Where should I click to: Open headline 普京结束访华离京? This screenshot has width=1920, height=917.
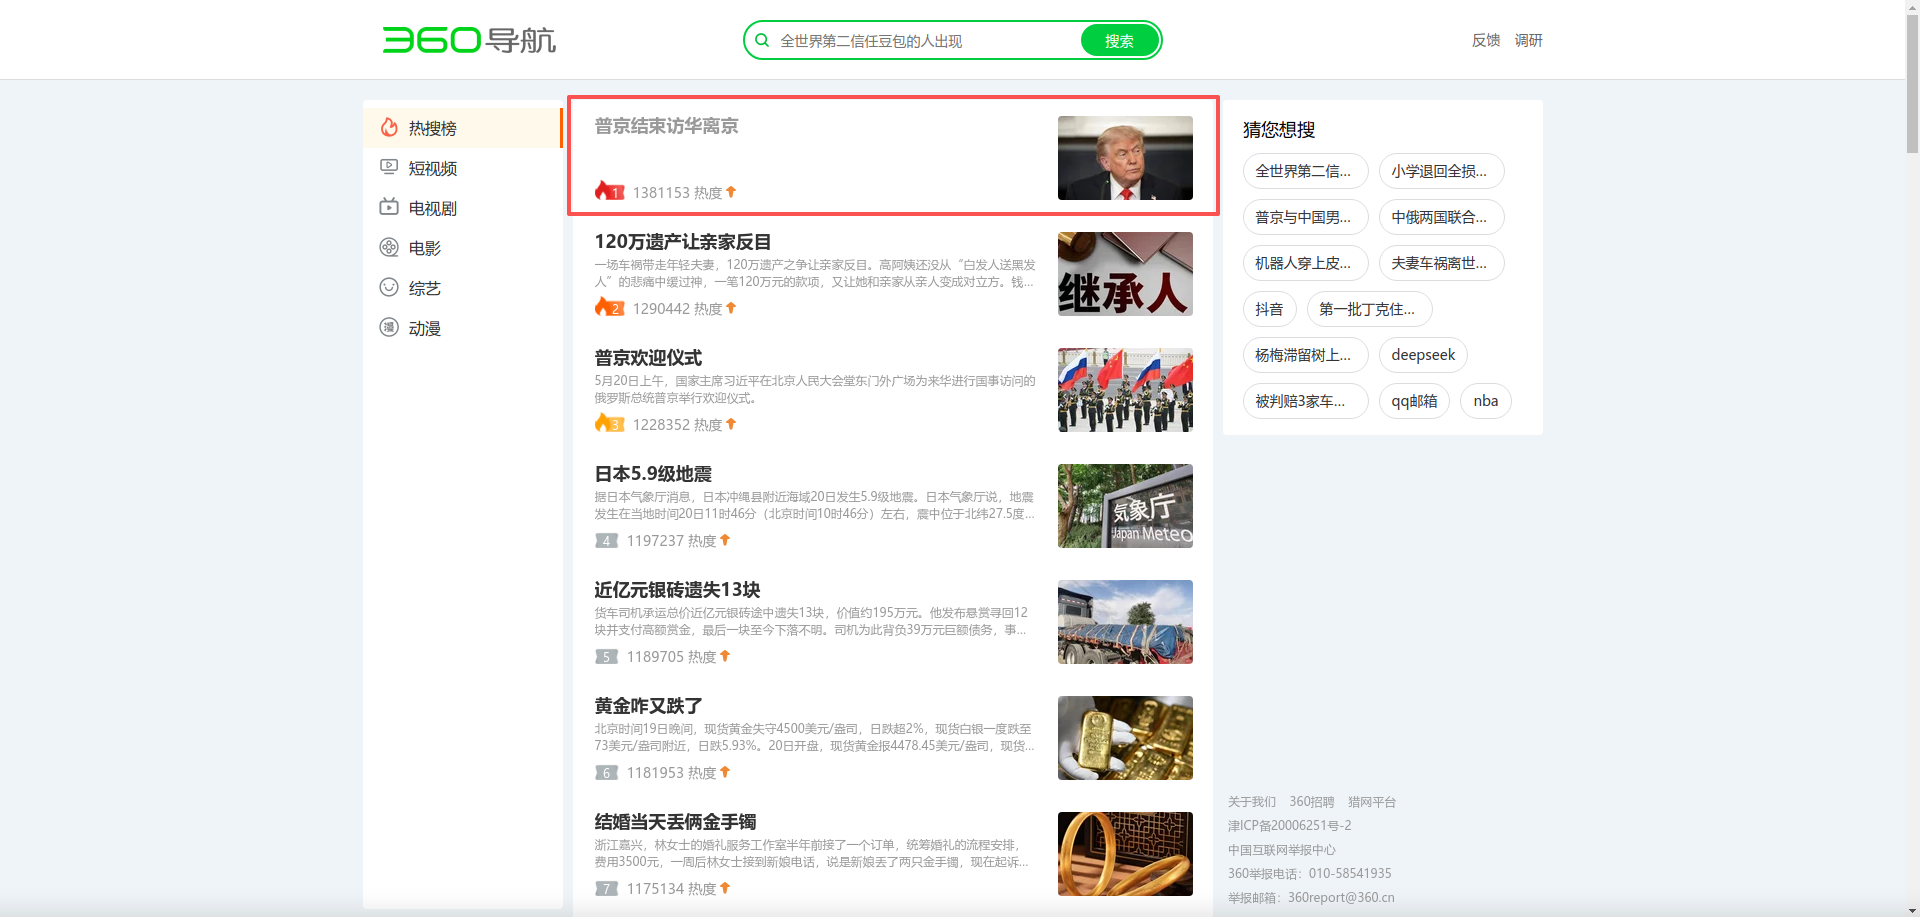click(x=666, y=126)
